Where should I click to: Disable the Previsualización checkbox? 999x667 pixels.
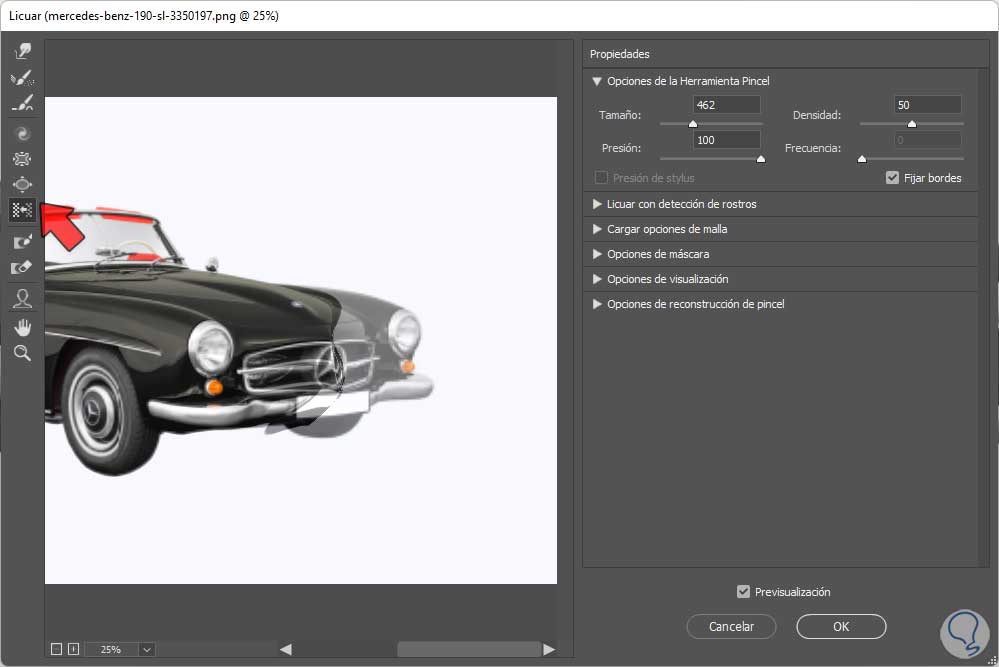click(x=743, y=592)
